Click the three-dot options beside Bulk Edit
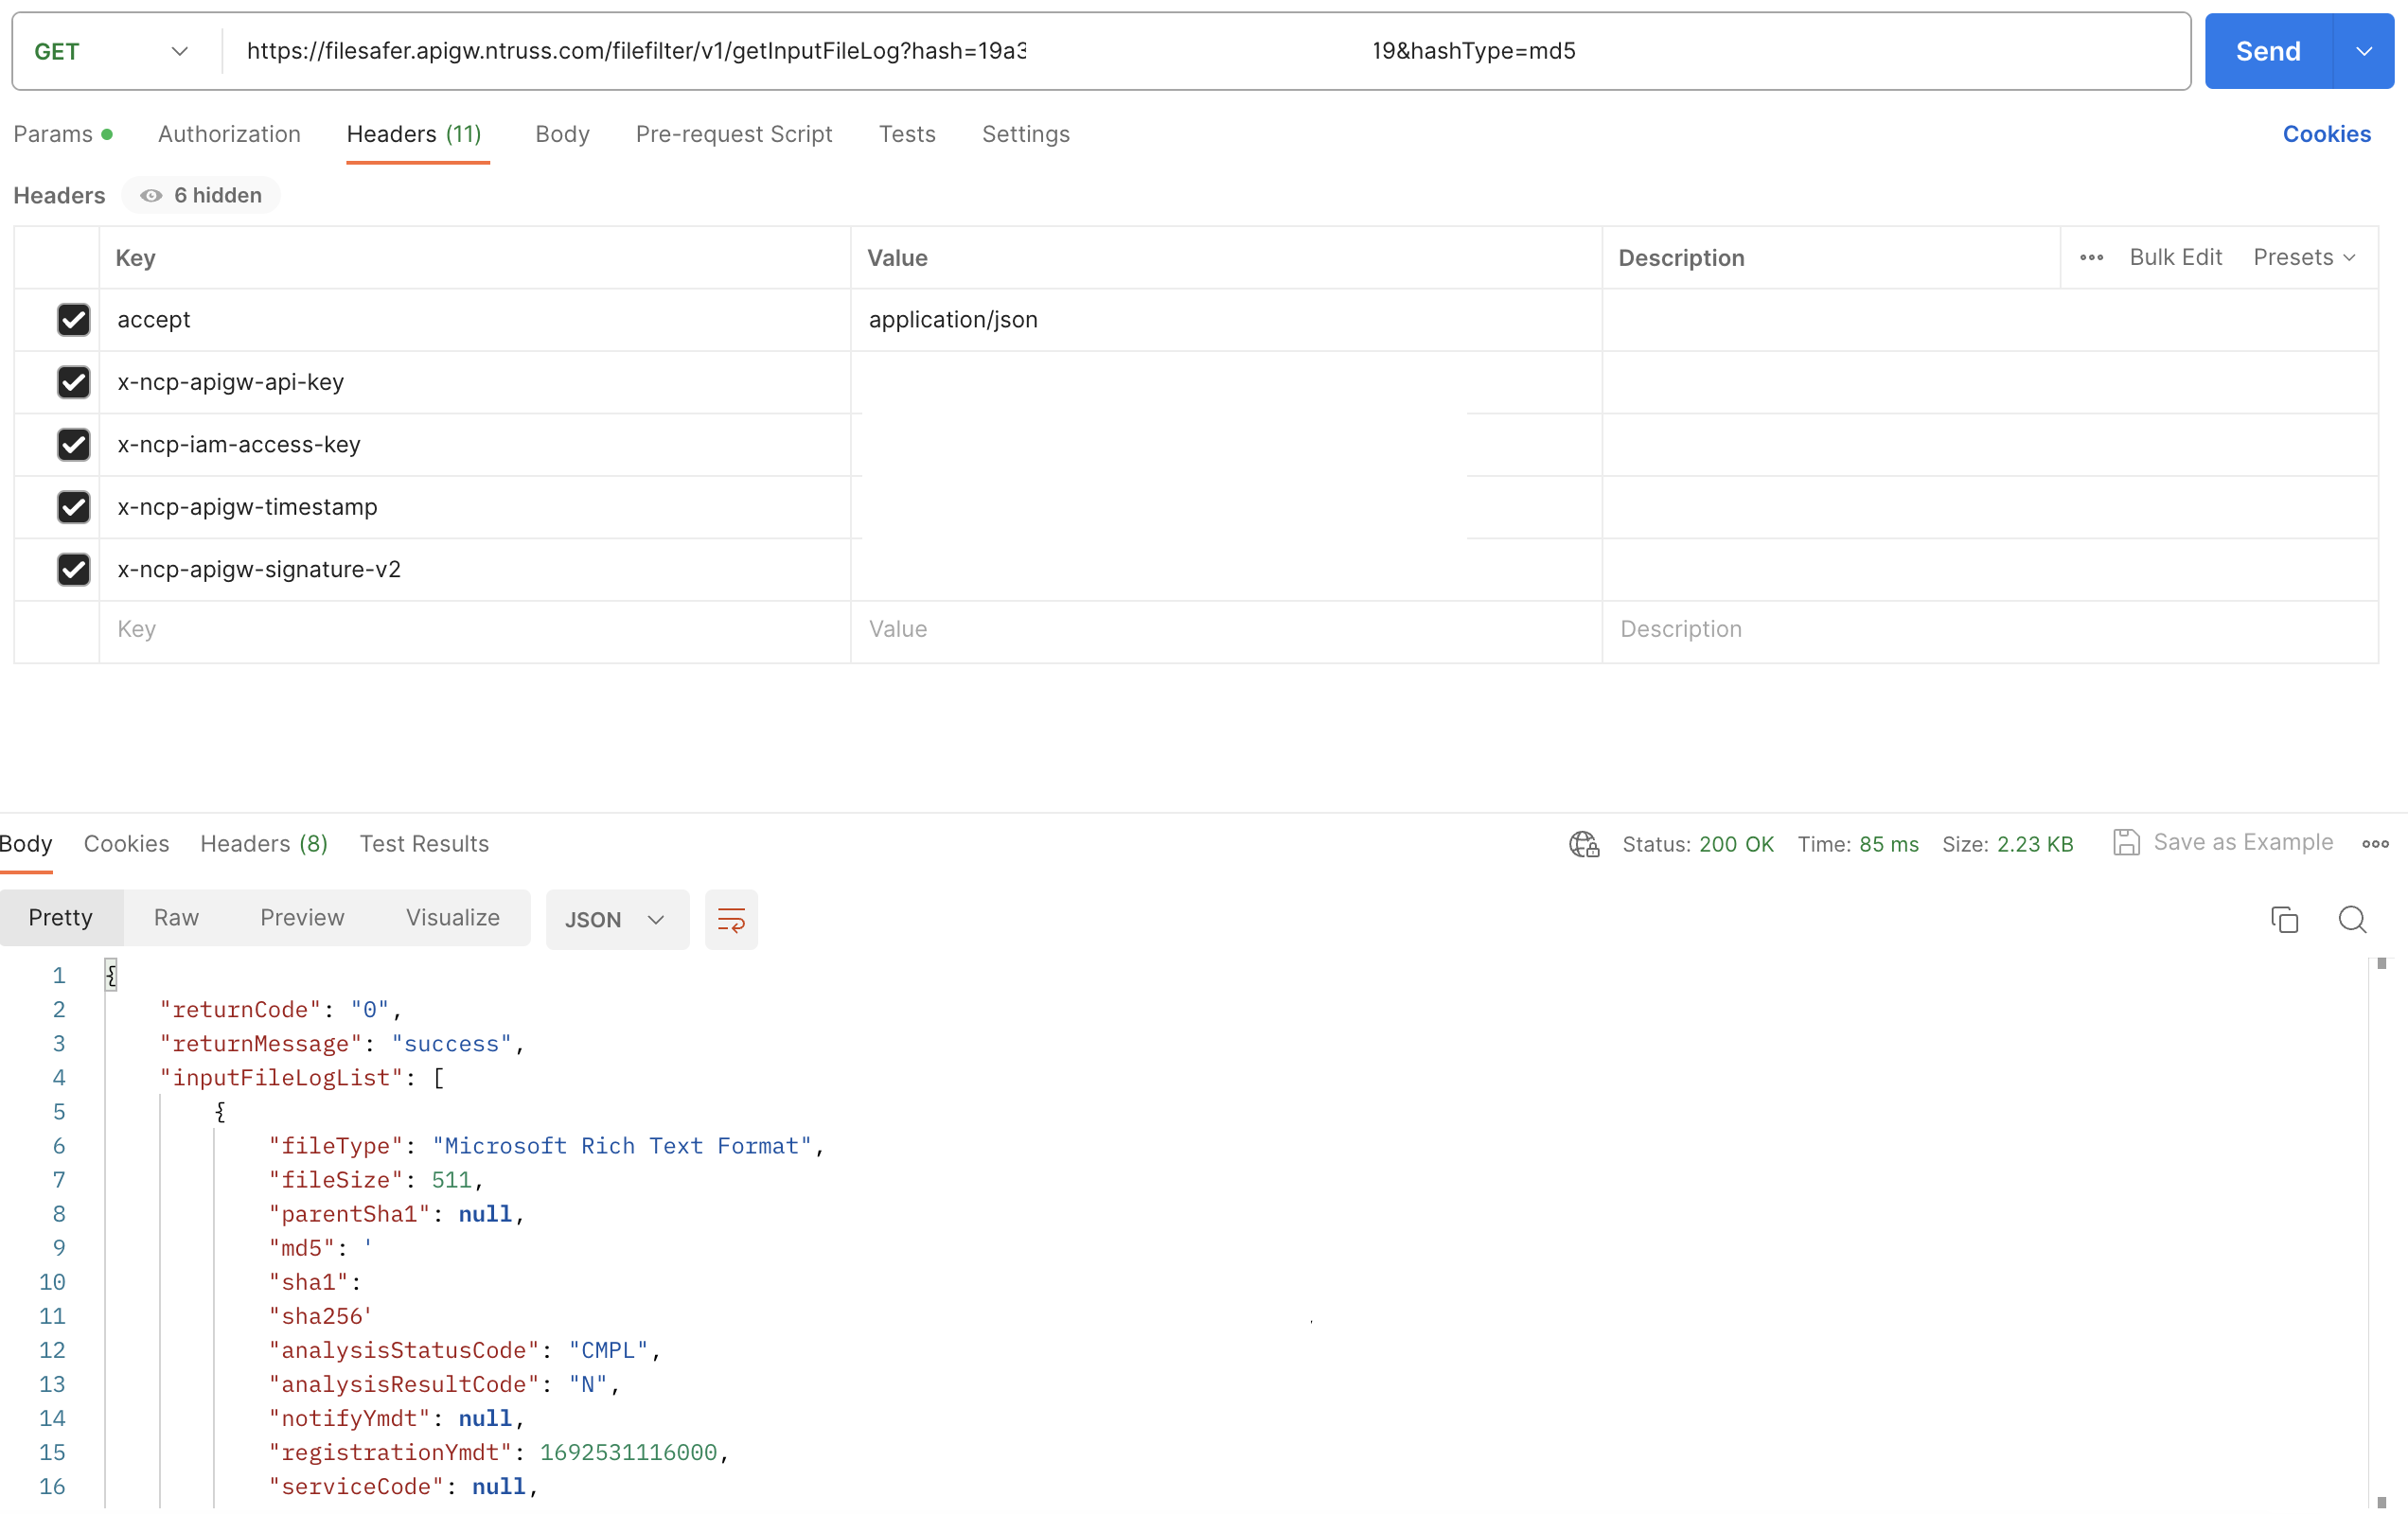Viewport: 2408px width, 1514px height. pyautogui.click(x=2091, y=258)
